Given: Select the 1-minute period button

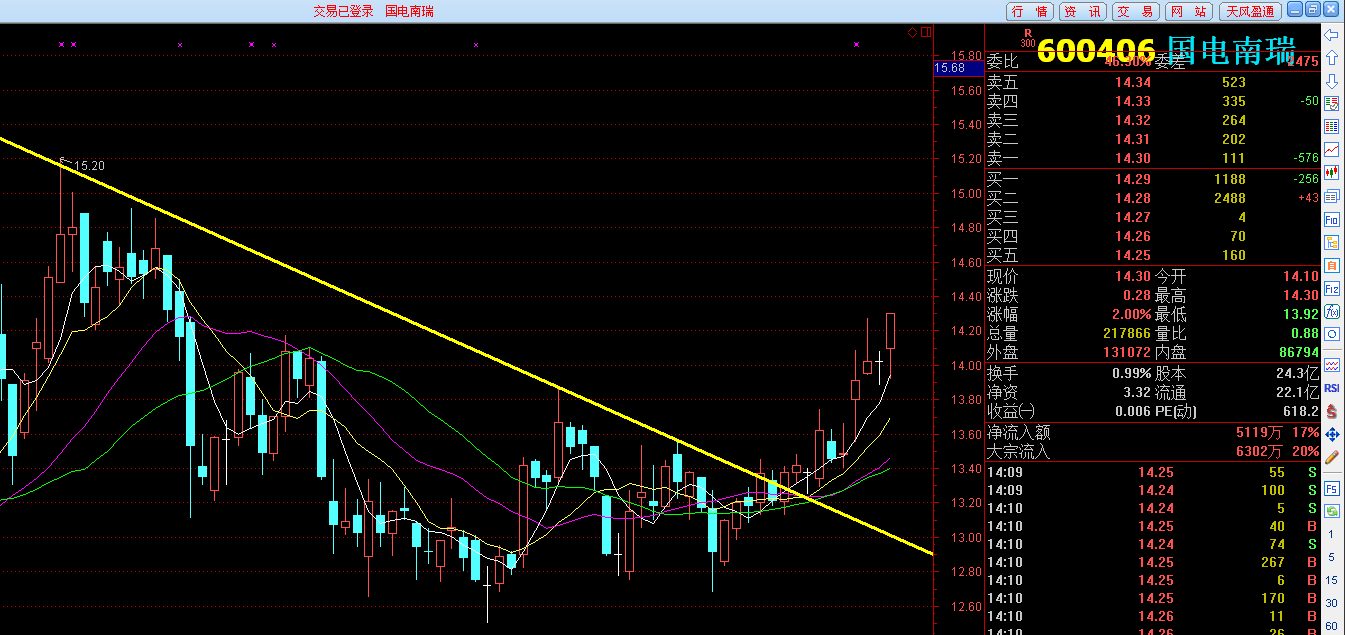Looking at the screenshot, I should [1331, 536].
